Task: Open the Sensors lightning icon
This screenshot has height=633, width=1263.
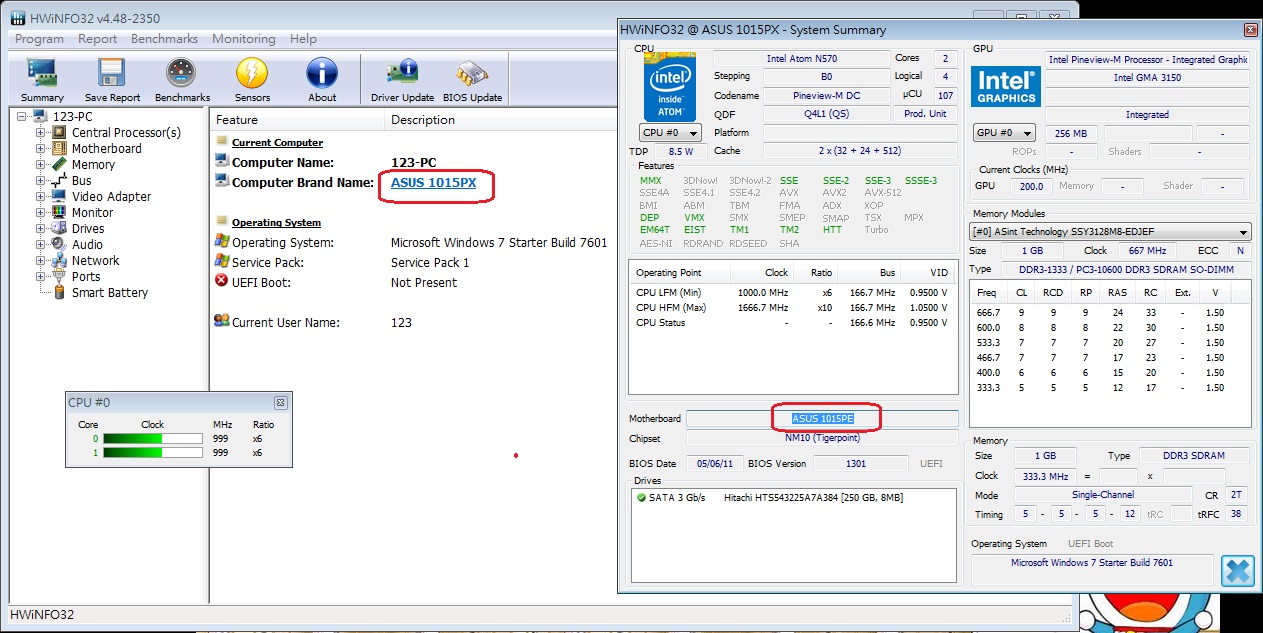Action: tap(252, 74)
